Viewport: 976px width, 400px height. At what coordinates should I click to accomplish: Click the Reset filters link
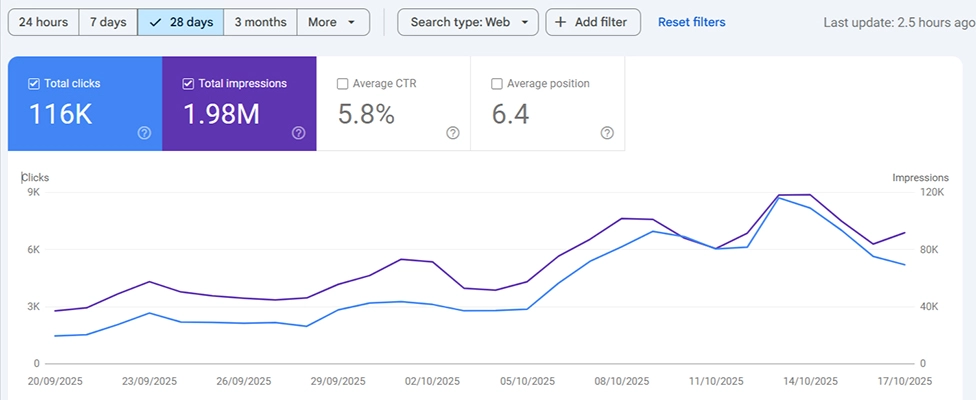click(691, 22)
